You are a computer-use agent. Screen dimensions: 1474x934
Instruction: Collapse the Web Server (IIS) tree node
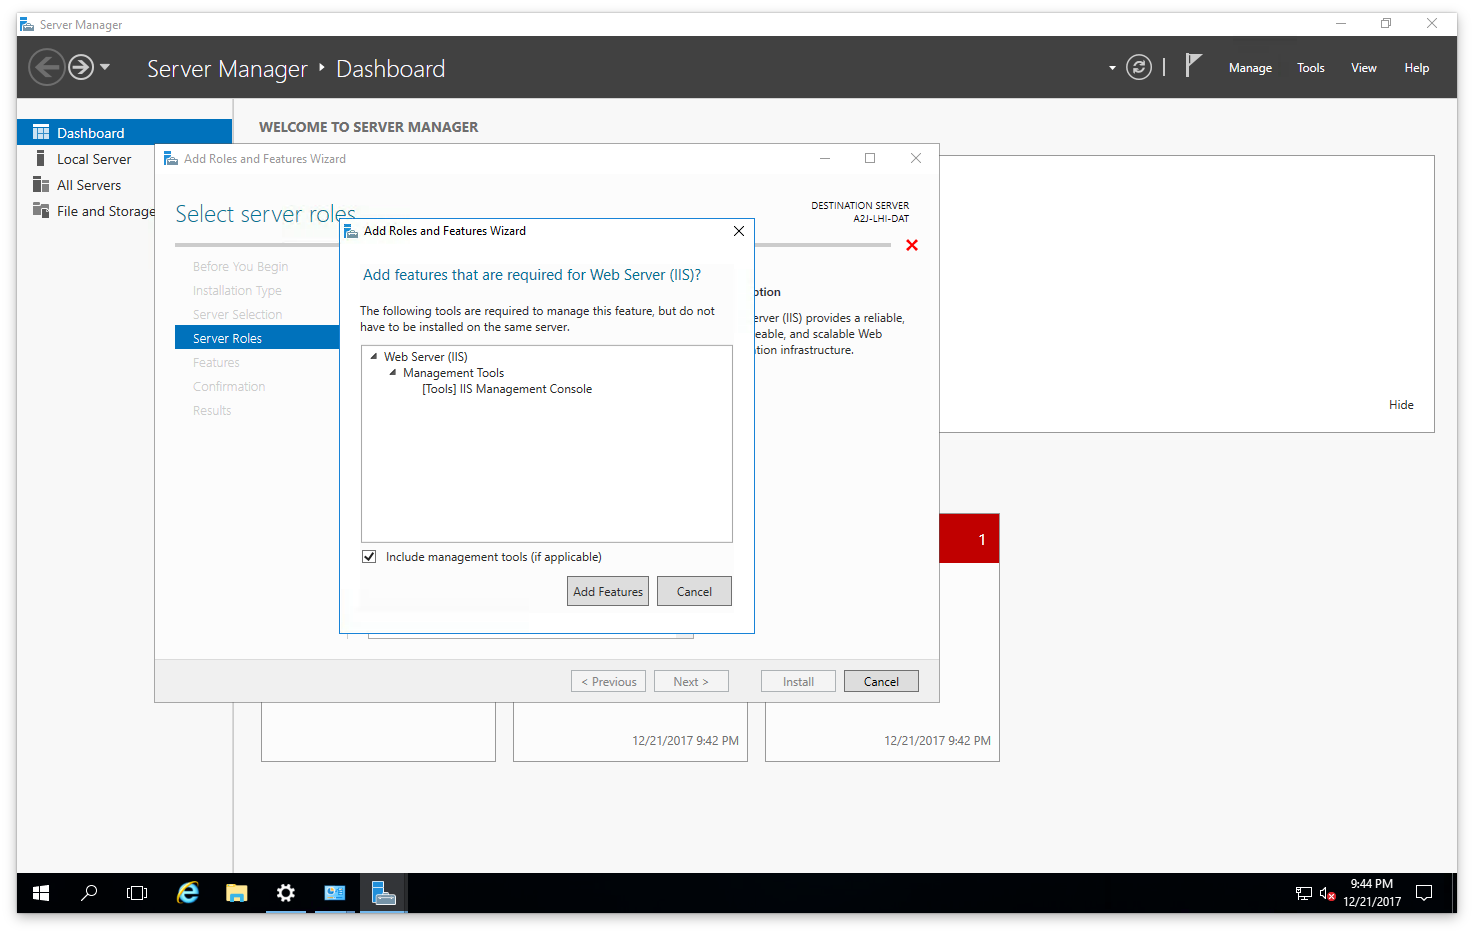point(374,356)
